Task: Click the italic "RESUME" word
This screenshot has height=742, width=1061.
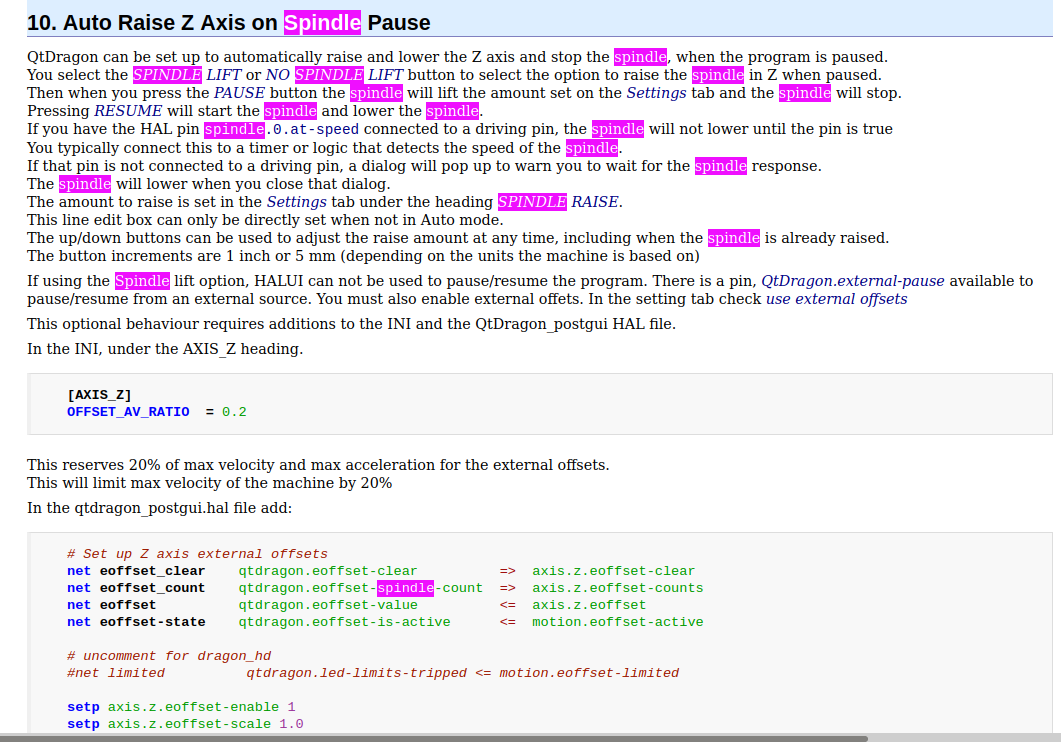Action: [128, 111]
